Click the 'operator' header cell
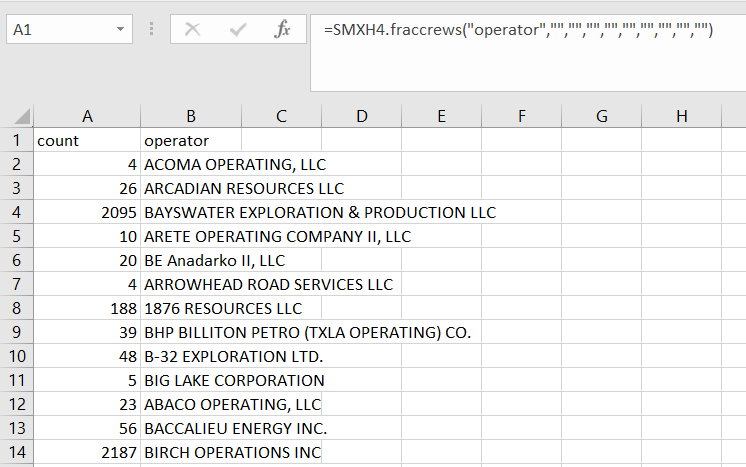The image size is (746, 467). click(x=191, y=140)
